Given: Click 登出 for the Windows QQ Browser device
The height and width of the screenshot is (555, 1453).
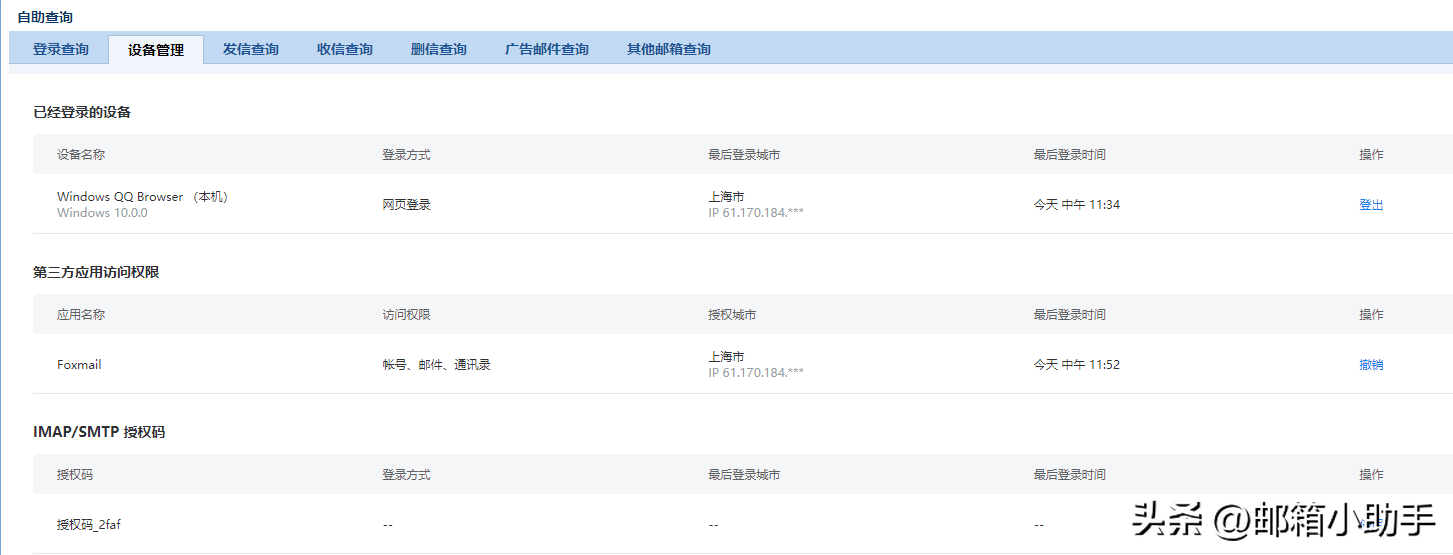Looking at the screenshot, I should coord(1371,205).
